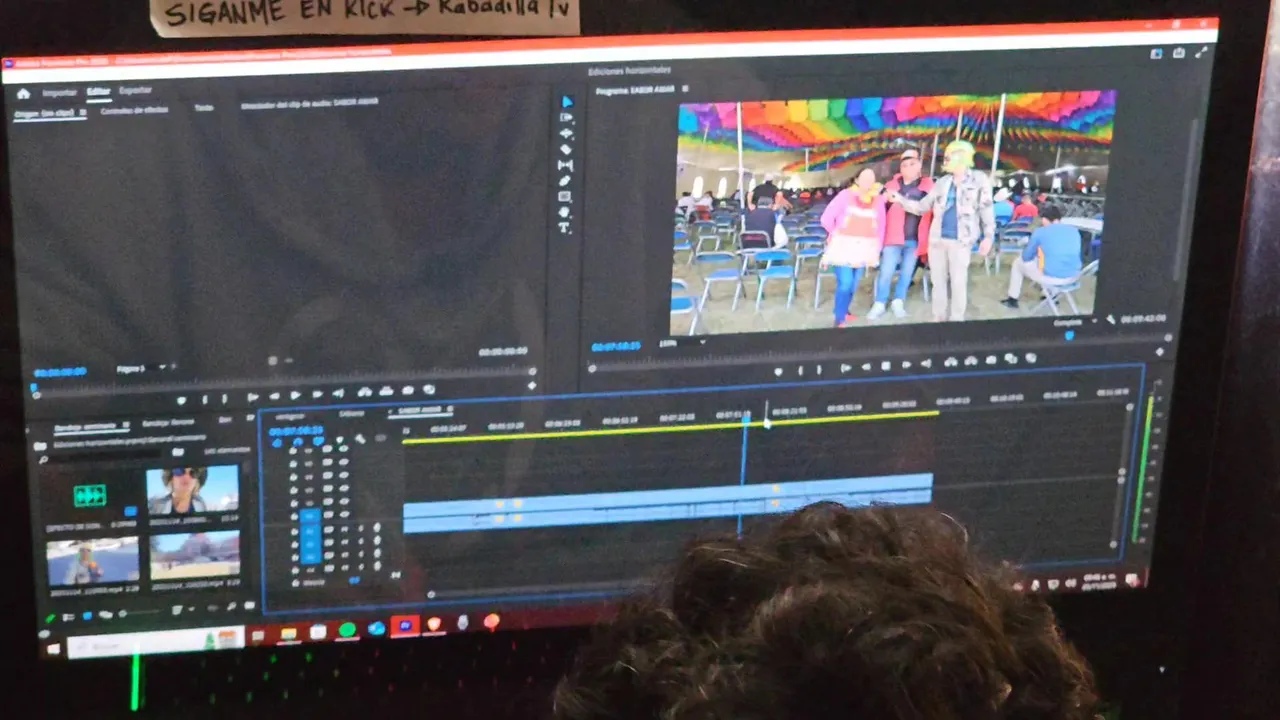
Task: Click Overwrite button in the Source monitor
Action: (x=386, y=391)
